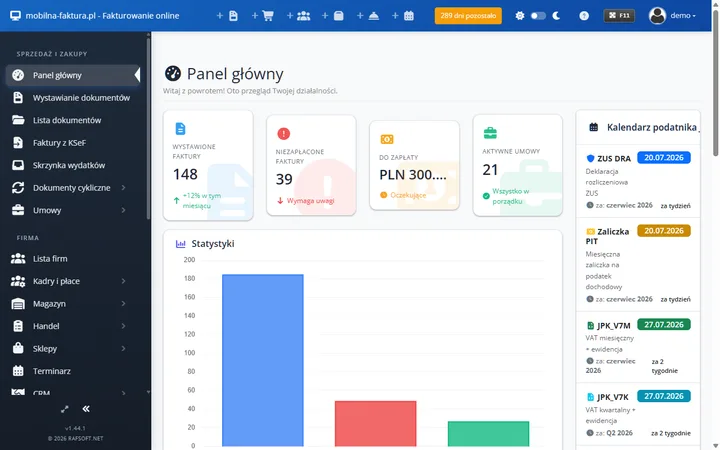Viewport: 720px width, 450px height.
Task: Expand the Magazyn submenu chevron
Action: tap(123, 303)
